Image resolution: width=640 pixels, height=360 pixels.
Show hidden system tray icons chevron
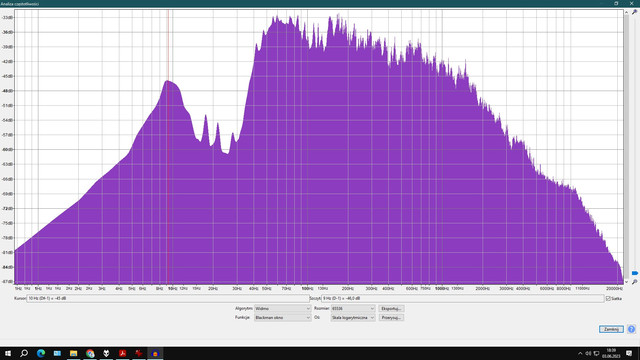pos(580,353)
